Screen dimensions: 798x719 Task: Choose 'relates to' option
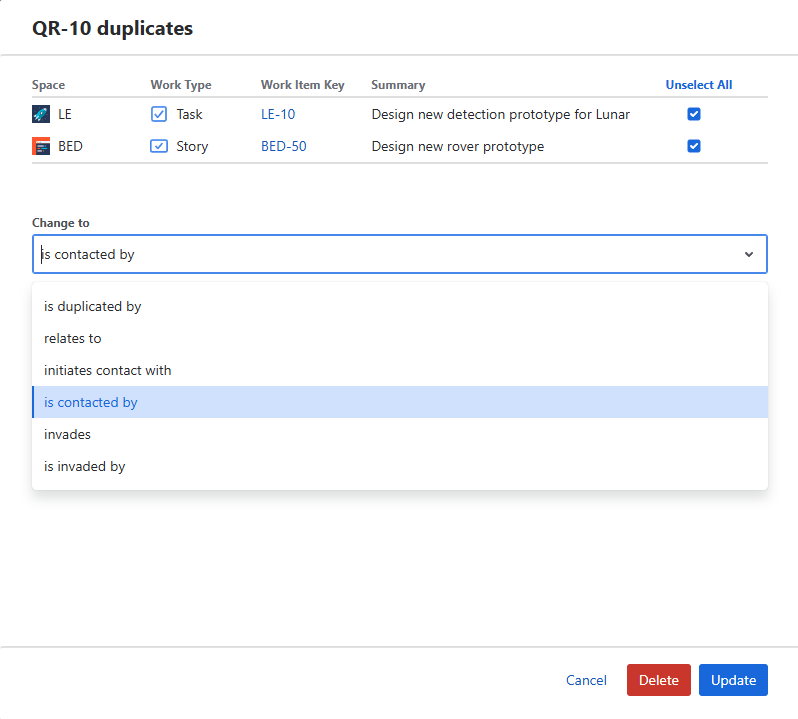point(400,338)
